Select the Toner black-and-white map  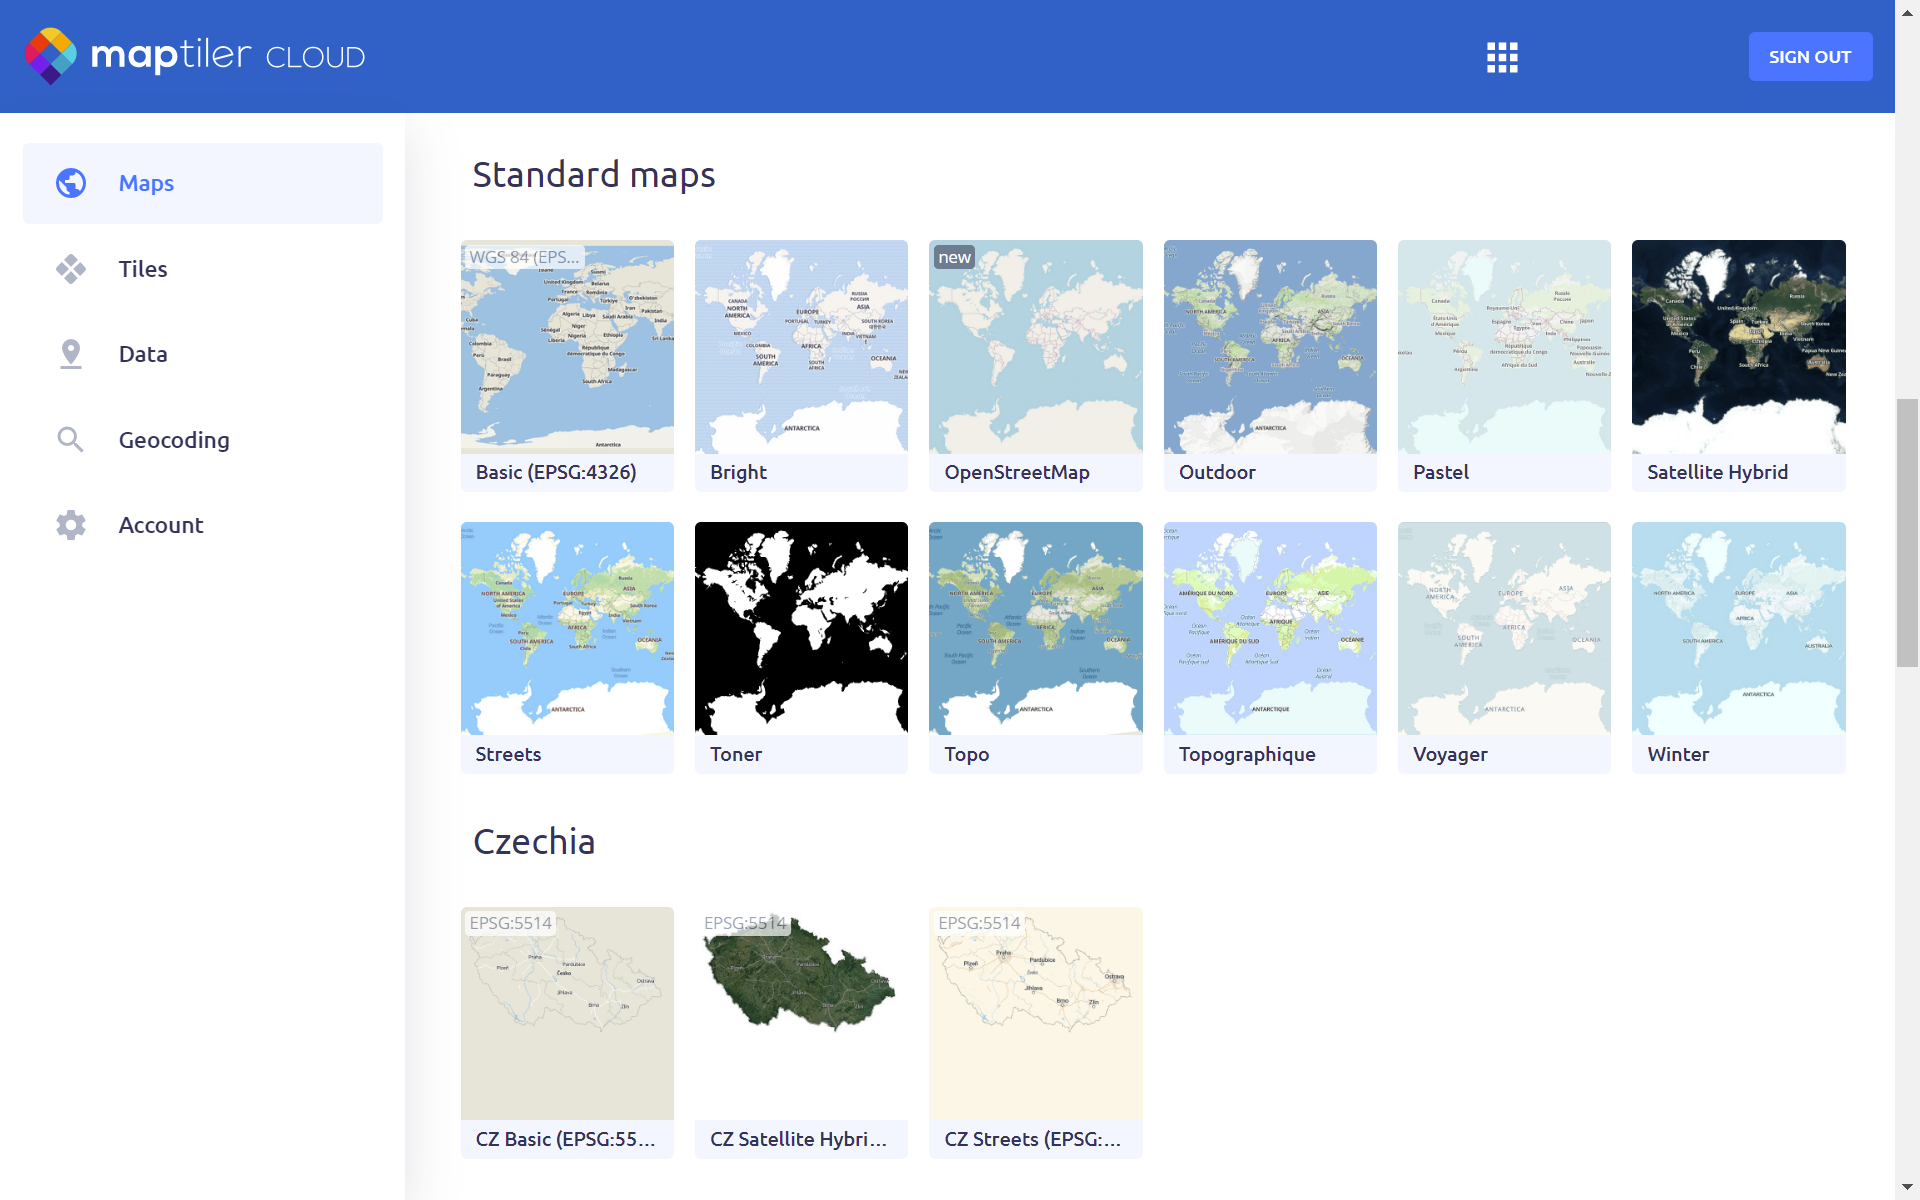click(801, 629)
